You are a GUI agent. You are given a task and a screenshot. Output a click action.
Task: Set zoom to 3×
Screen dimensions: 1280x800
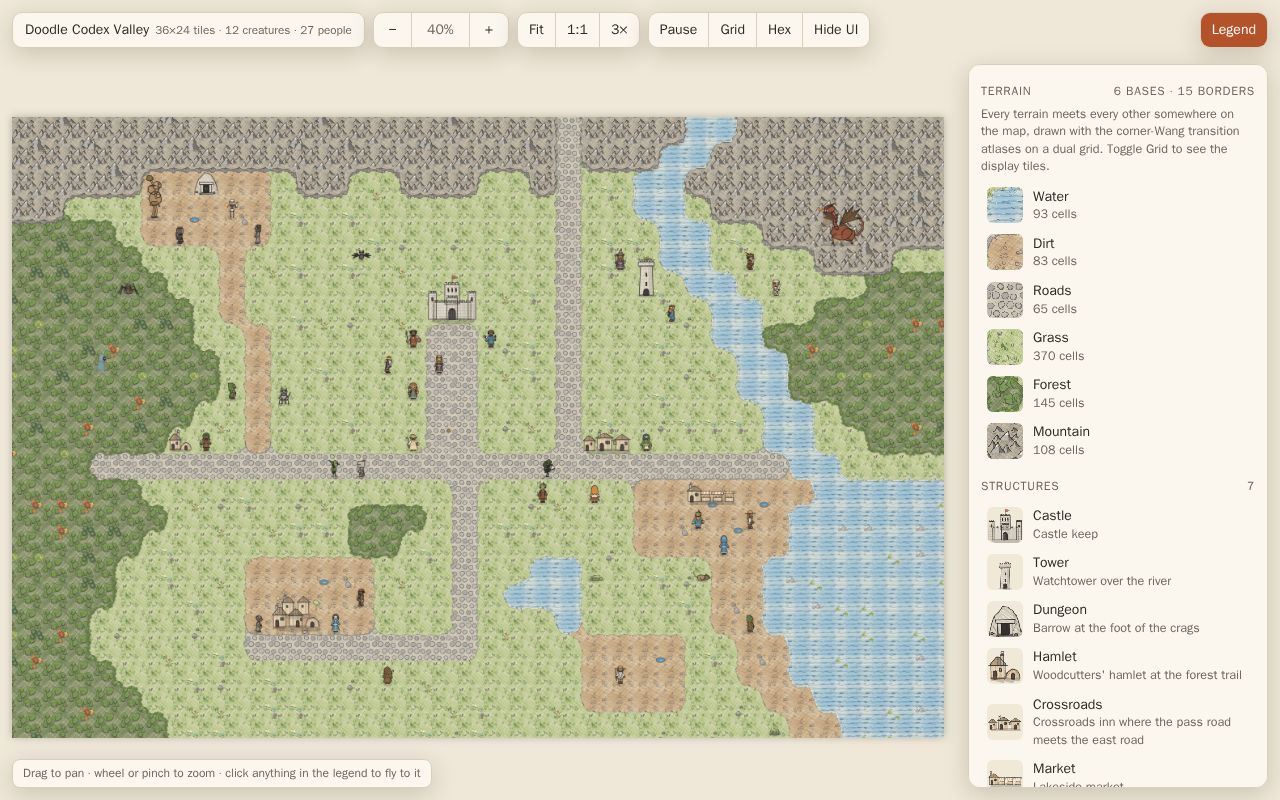[x=619, y=30]
